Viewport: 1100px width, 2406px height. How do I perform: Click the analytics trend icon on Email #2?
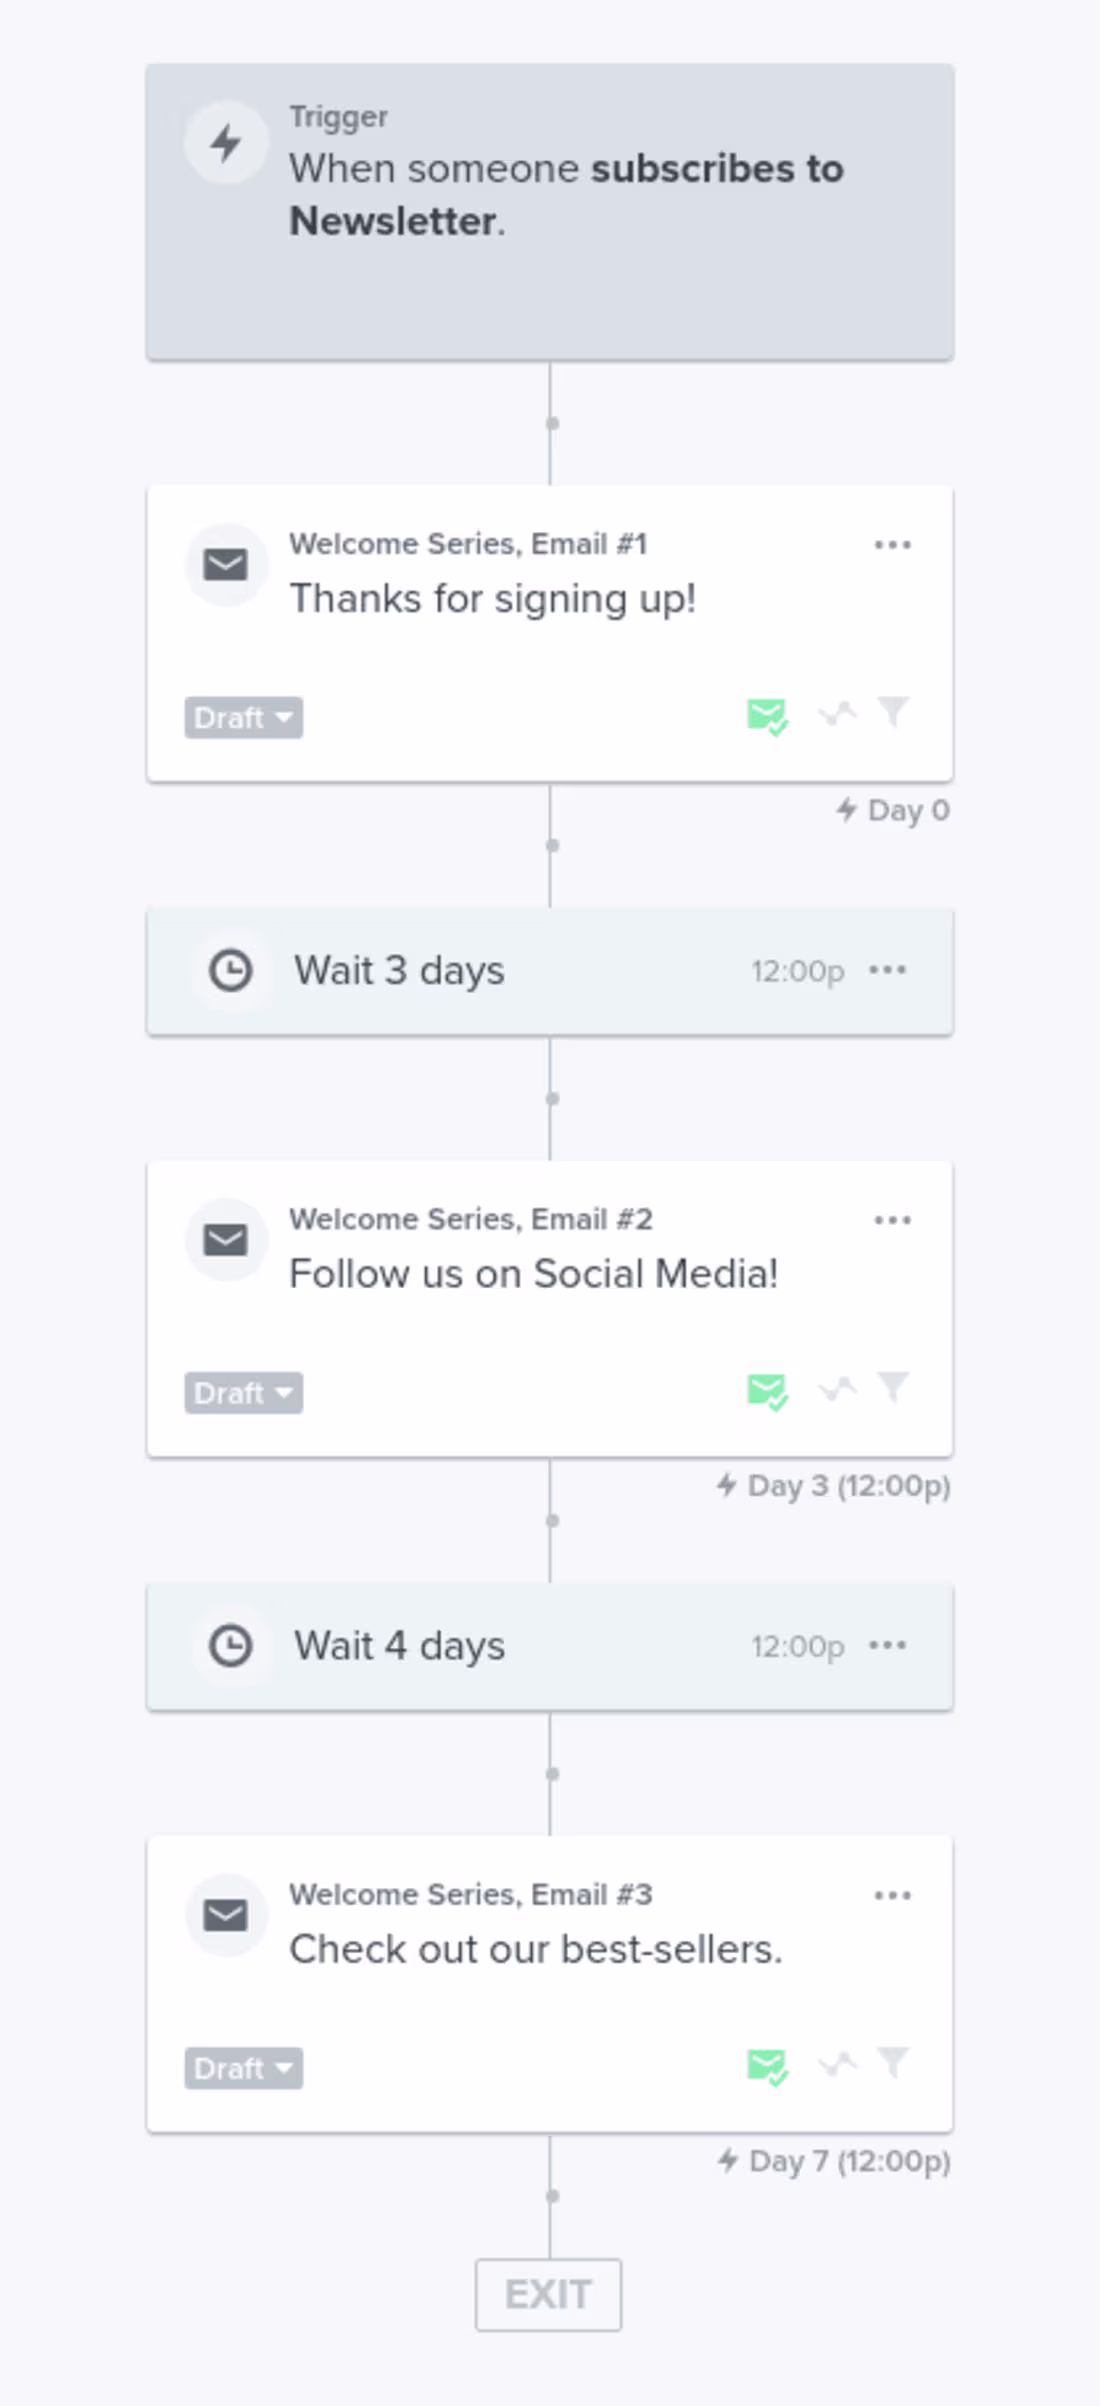tap(837, 1389)
